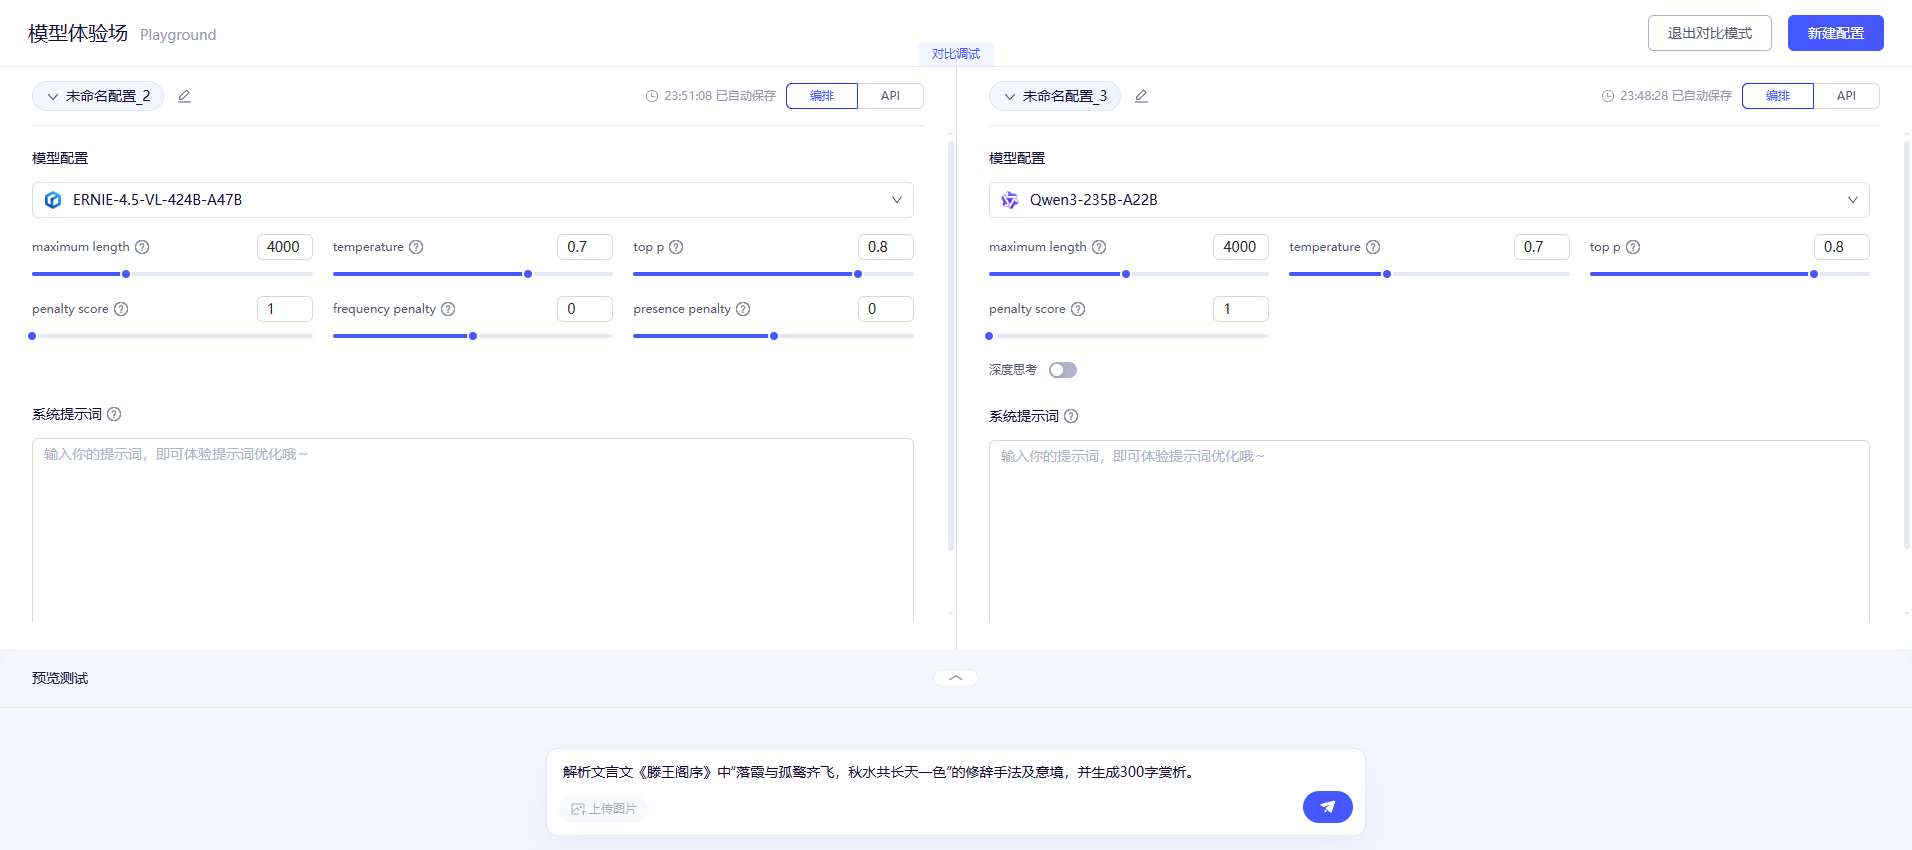This screenshot has width=1912, height=850.
Task: Click help icon beside left 系统提示词
Action: [x=114, y=414]
